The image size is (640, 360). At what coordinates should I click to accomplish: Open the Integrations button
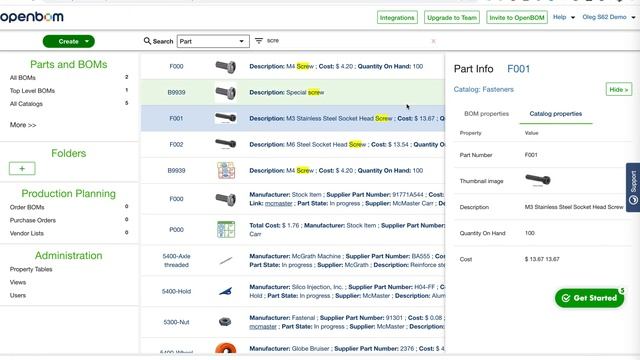coord(397,18)
